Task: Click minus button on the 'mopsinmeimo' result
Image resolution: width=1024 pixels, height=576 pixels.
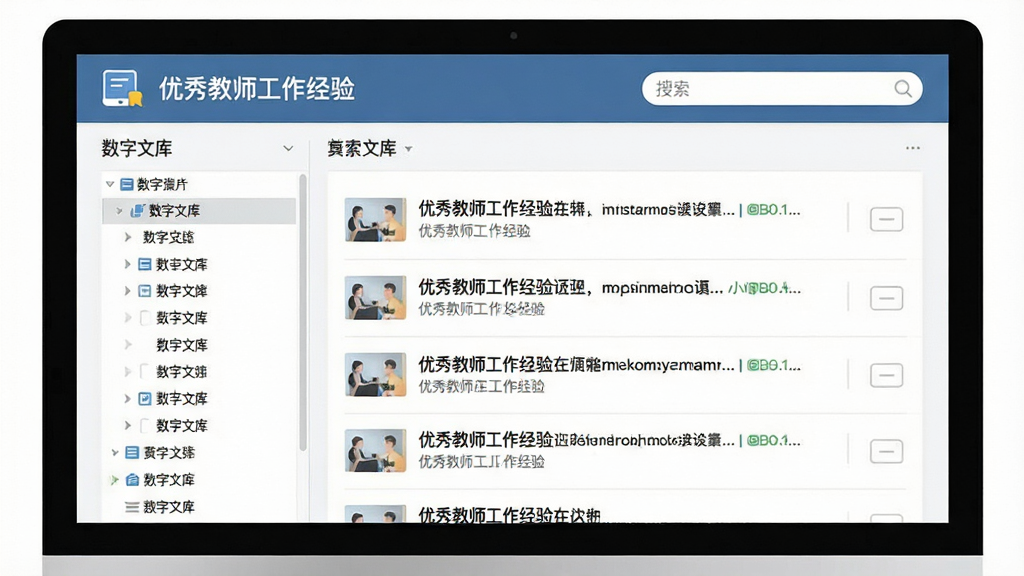Action: [886, 298]
